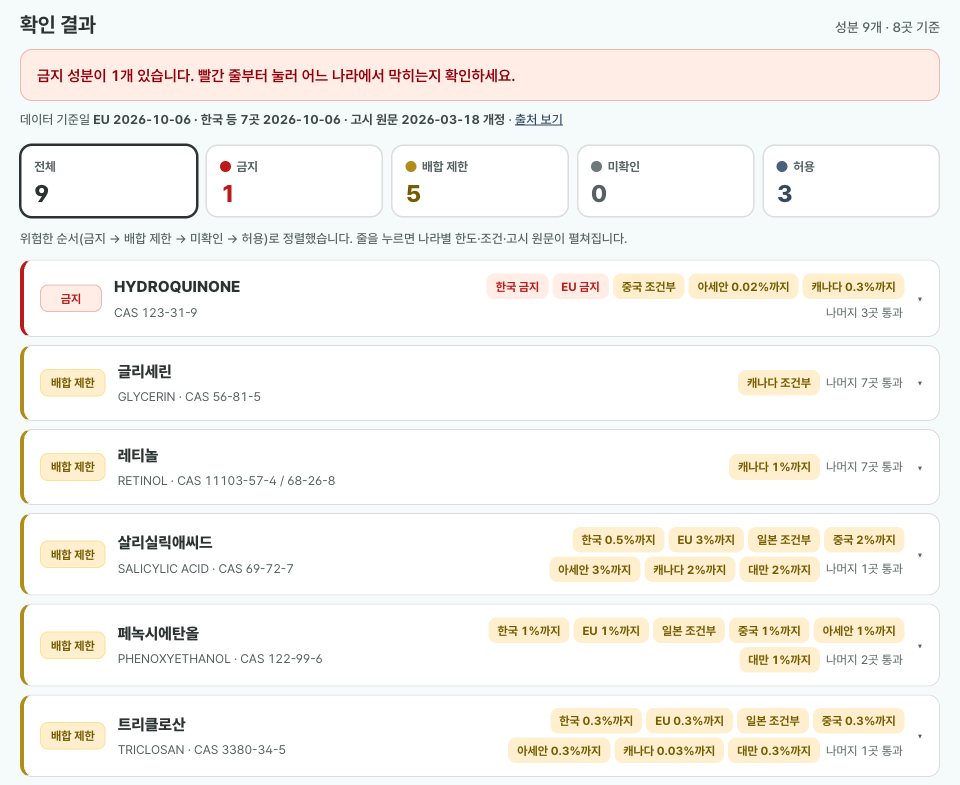Expand the 글리세린 row arrow
This screenshot has height=785, width=960.
[920, 383]
